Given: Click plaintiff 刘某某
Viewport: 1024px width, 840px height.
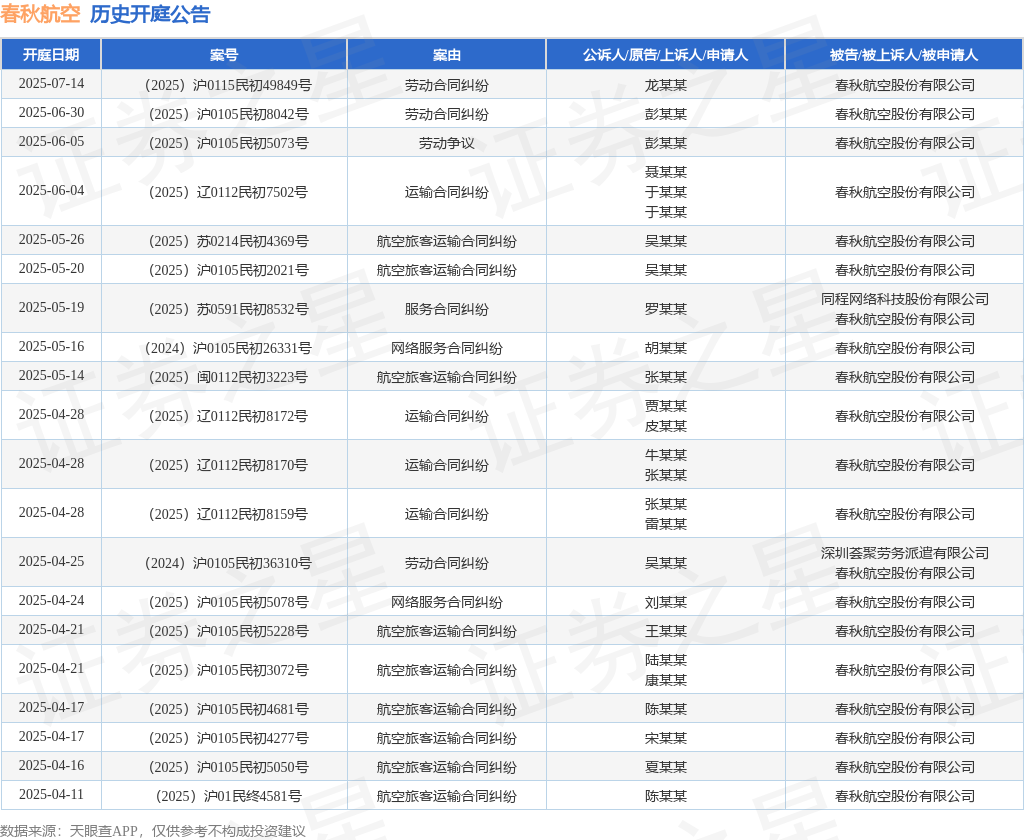Looking at the screenshot, I should [x=665, y=602].
